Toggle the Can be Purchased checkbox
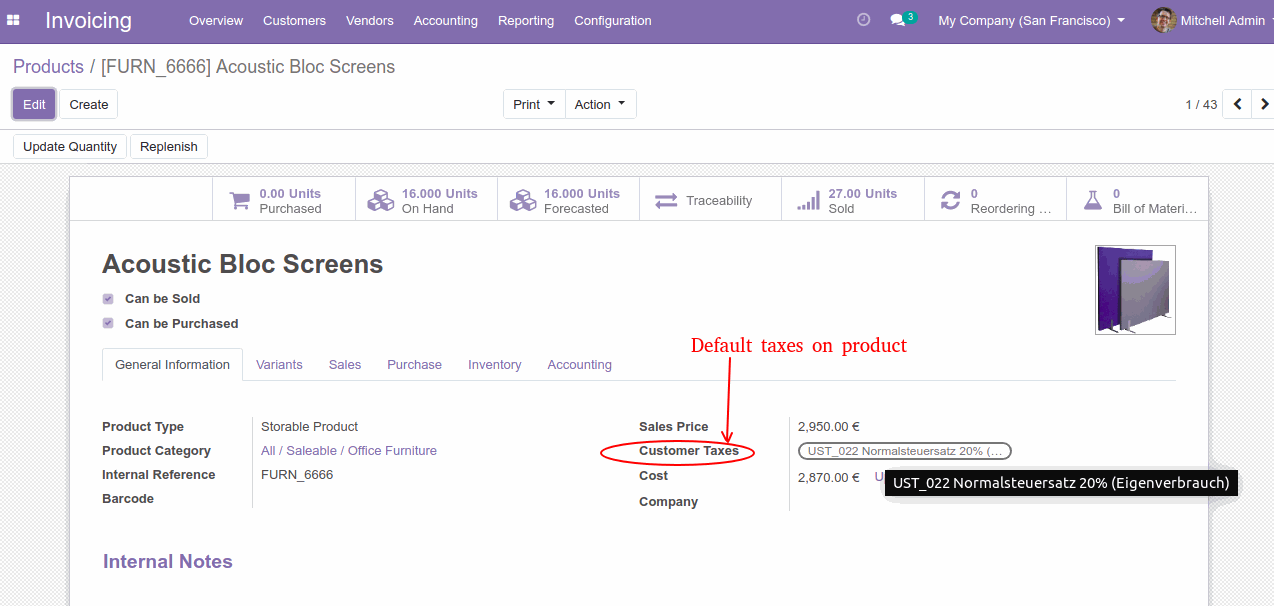This screenshot has width=1274, height=606. [108, 324]
